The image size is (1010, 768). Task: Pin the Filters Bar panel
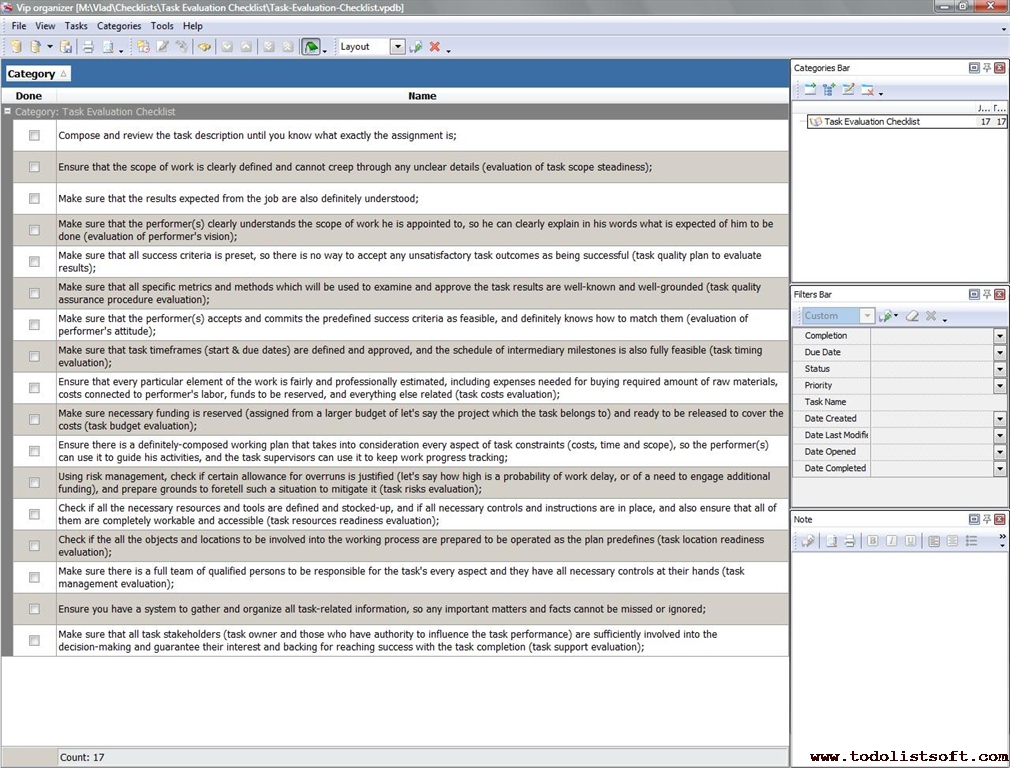[986, 295]
